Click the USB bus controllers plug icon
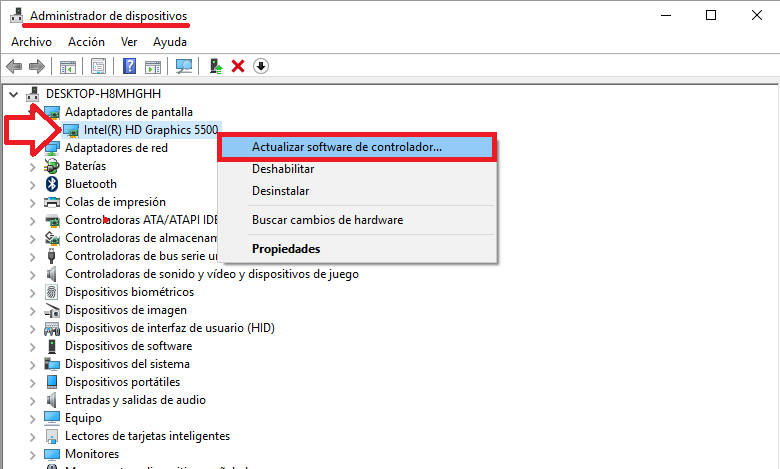The width and height of the screenshot is (780, 469). [x=51, y=256]
